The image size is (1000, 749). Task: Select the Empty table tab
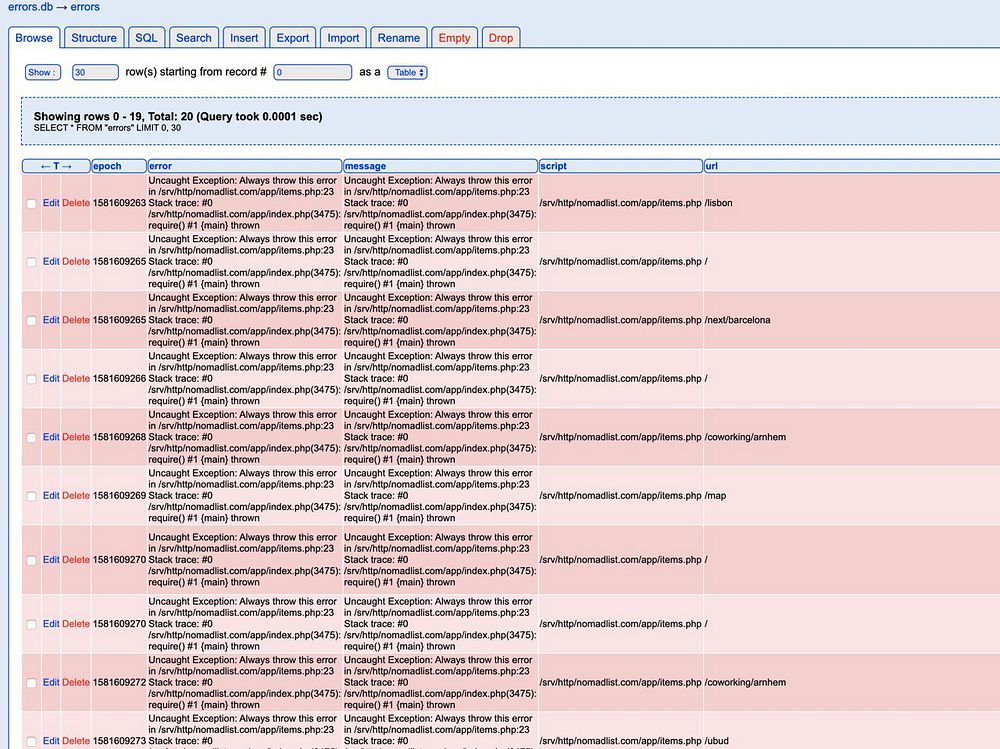[x=454, y=38]
